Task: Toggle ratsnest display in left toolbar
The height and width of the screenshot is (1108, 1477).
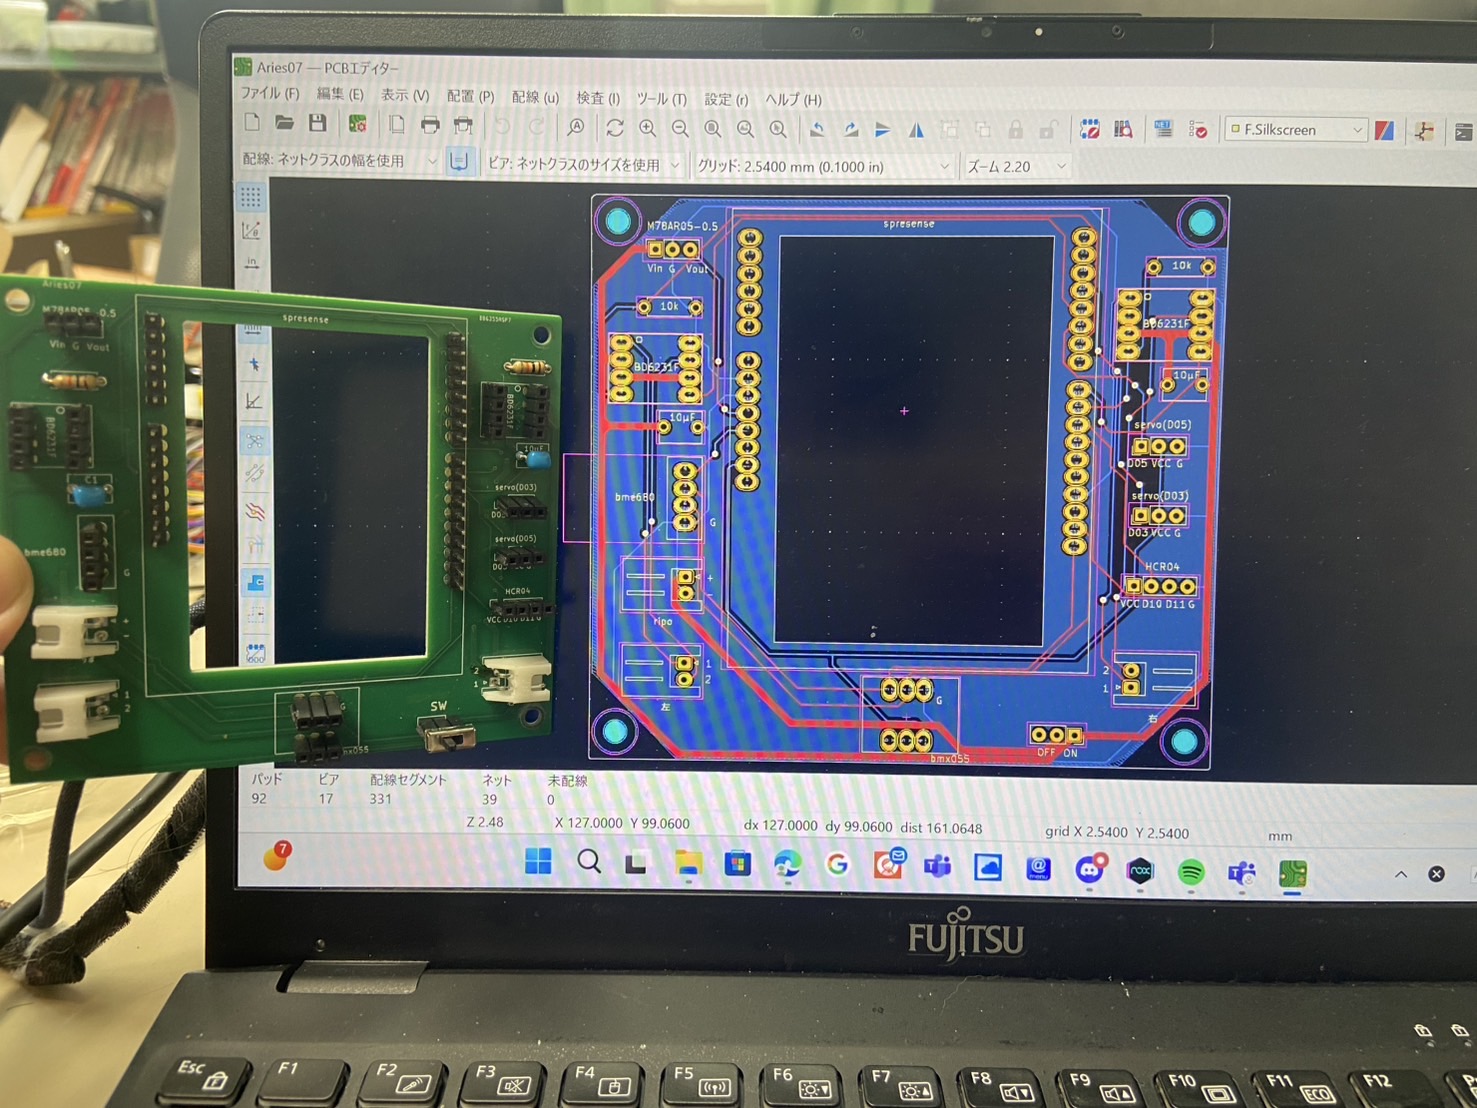Action: 254,441
